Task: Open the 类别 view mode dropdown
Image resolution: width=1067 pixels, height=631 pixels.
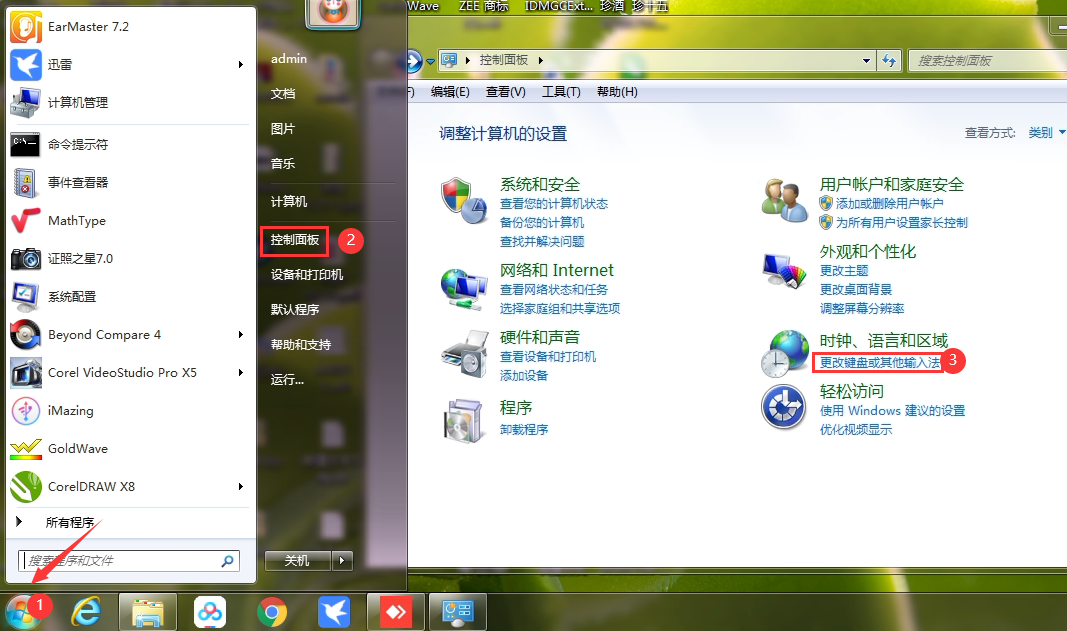Action: click(1046, 132)
